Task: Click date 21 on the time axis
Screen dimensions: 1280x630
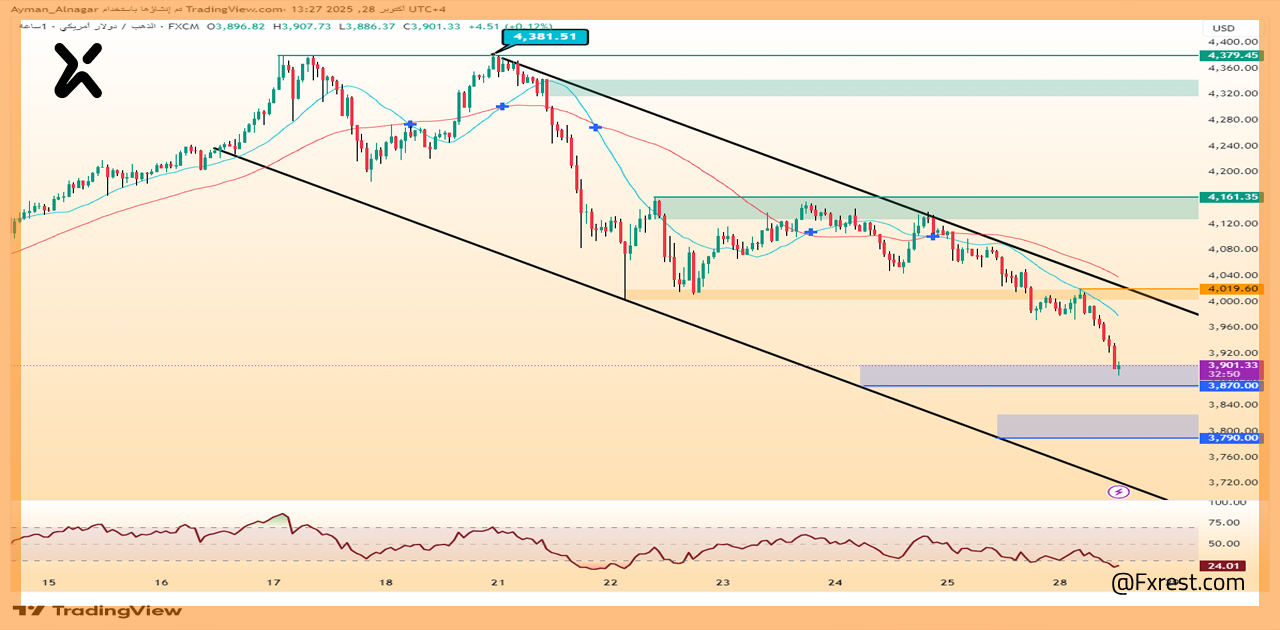Action: (498, 582)
